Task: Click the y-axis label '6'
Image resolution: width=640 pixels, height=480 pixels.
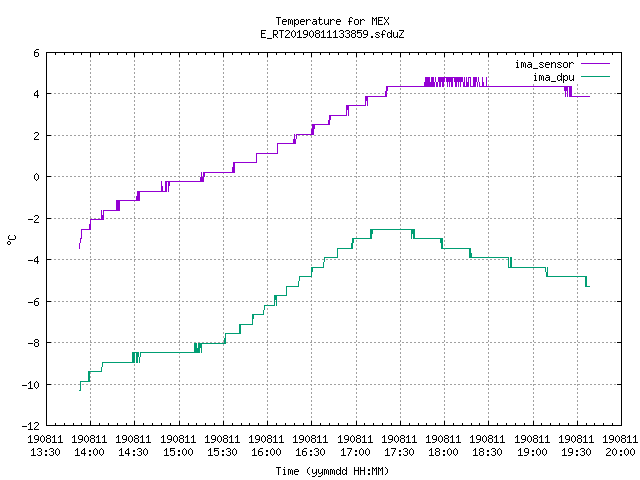Action: click(36, 53)
